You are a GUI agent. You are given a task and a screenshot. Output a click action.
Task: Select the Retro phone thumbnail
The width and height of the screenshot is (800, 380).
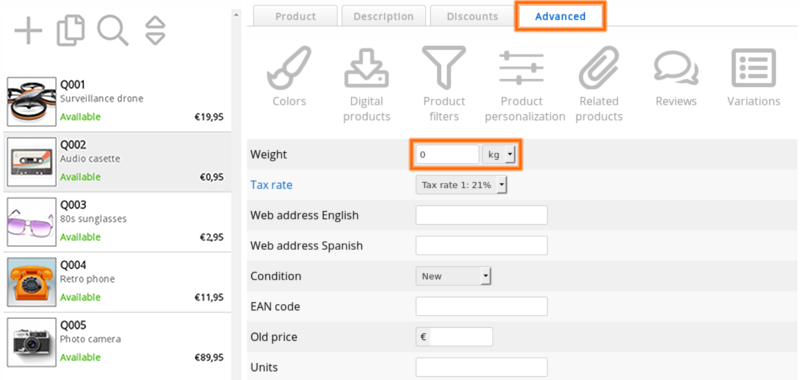click(32, 282)
